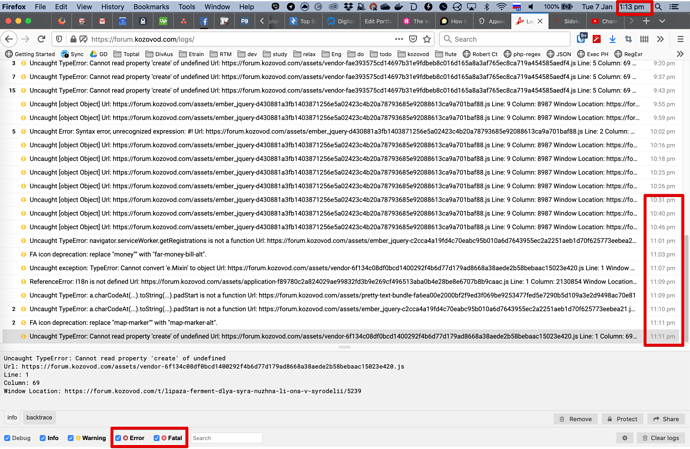This screenshot has height=449, width=690.
Task: Switch to the backtrace tab
Action: (x=39, y=417)
